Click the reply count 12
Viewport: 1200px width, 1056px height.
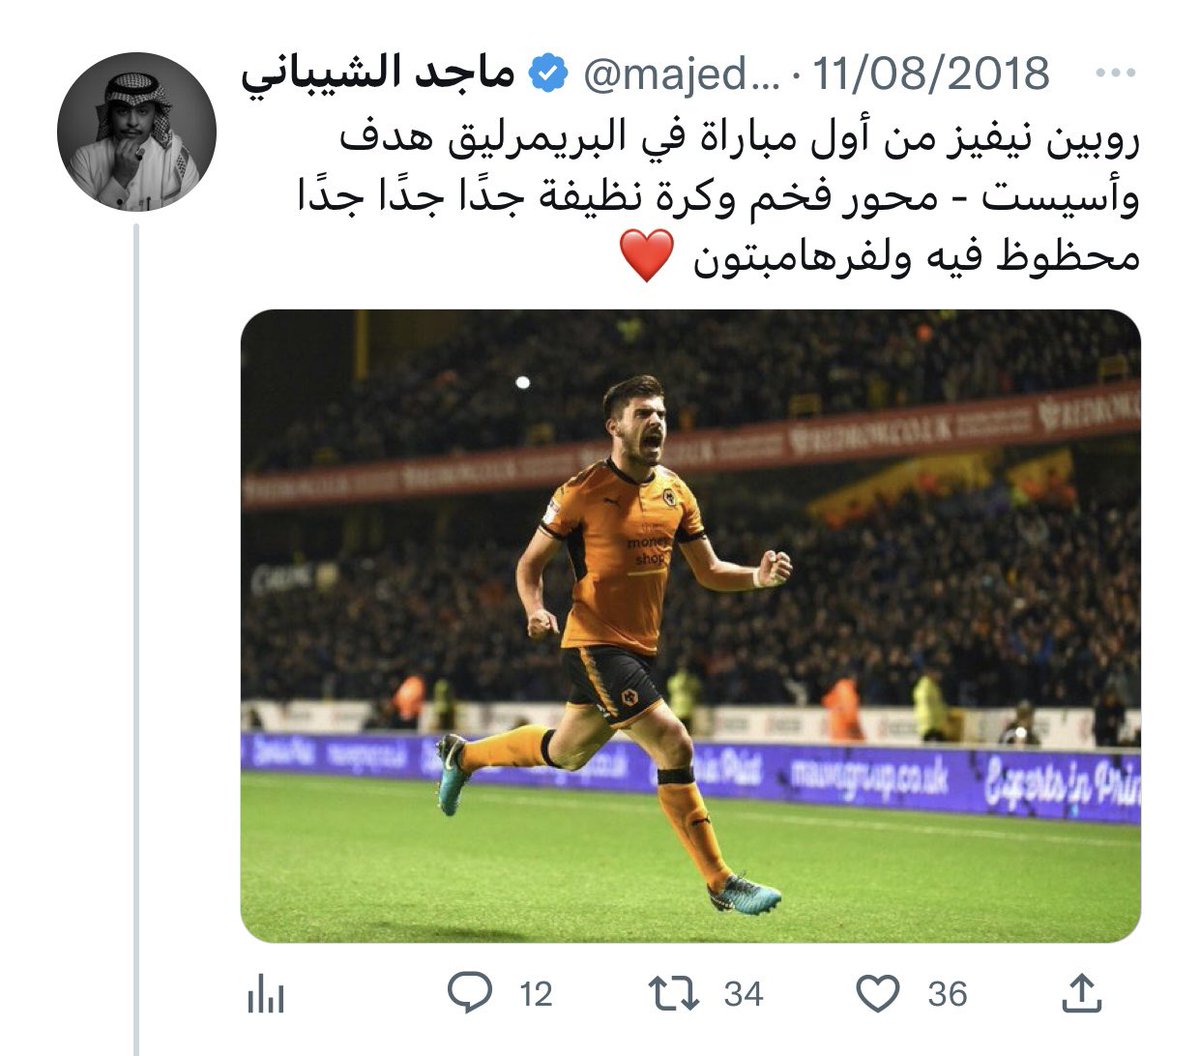536,994
